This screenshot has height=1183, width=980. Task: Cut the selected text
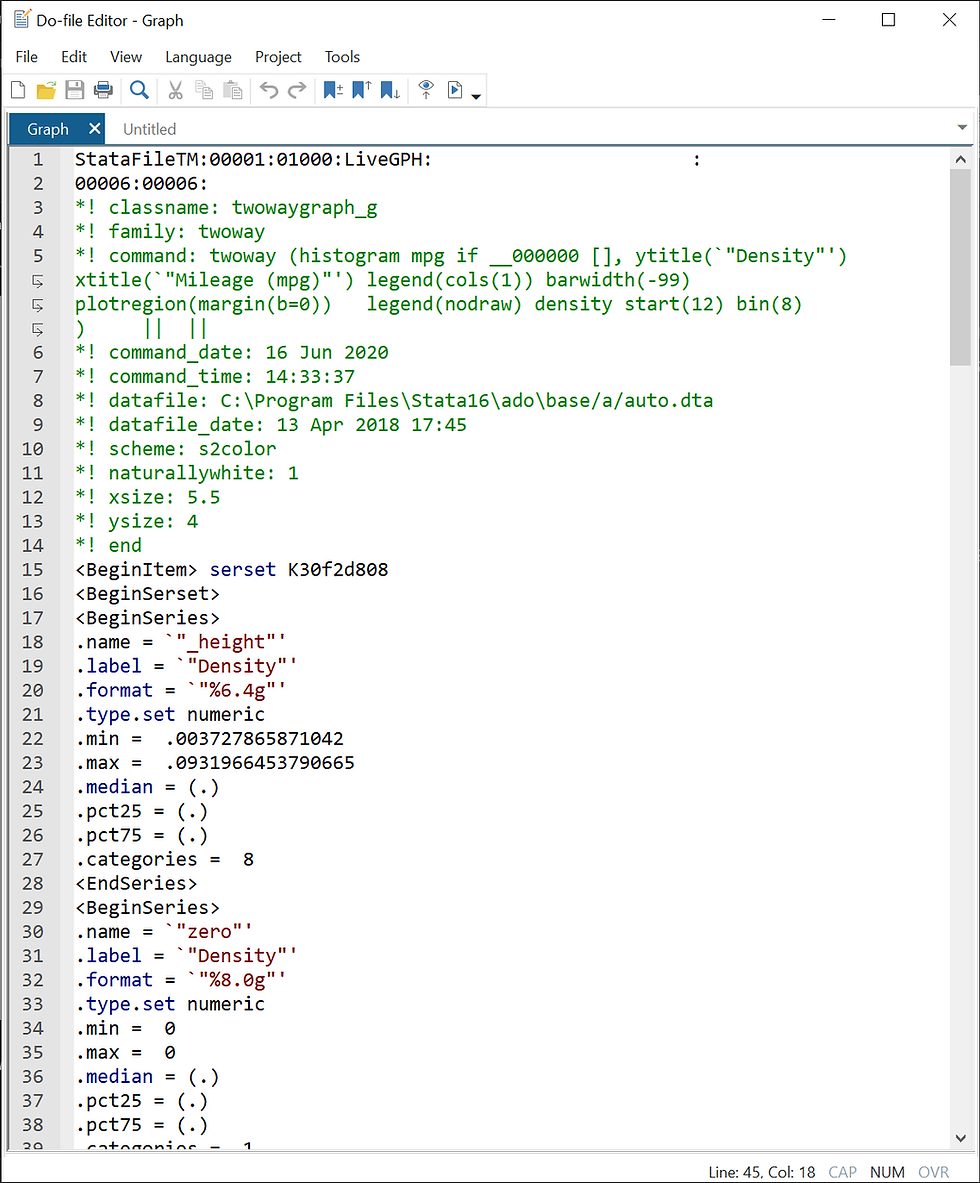coord(175,90)
